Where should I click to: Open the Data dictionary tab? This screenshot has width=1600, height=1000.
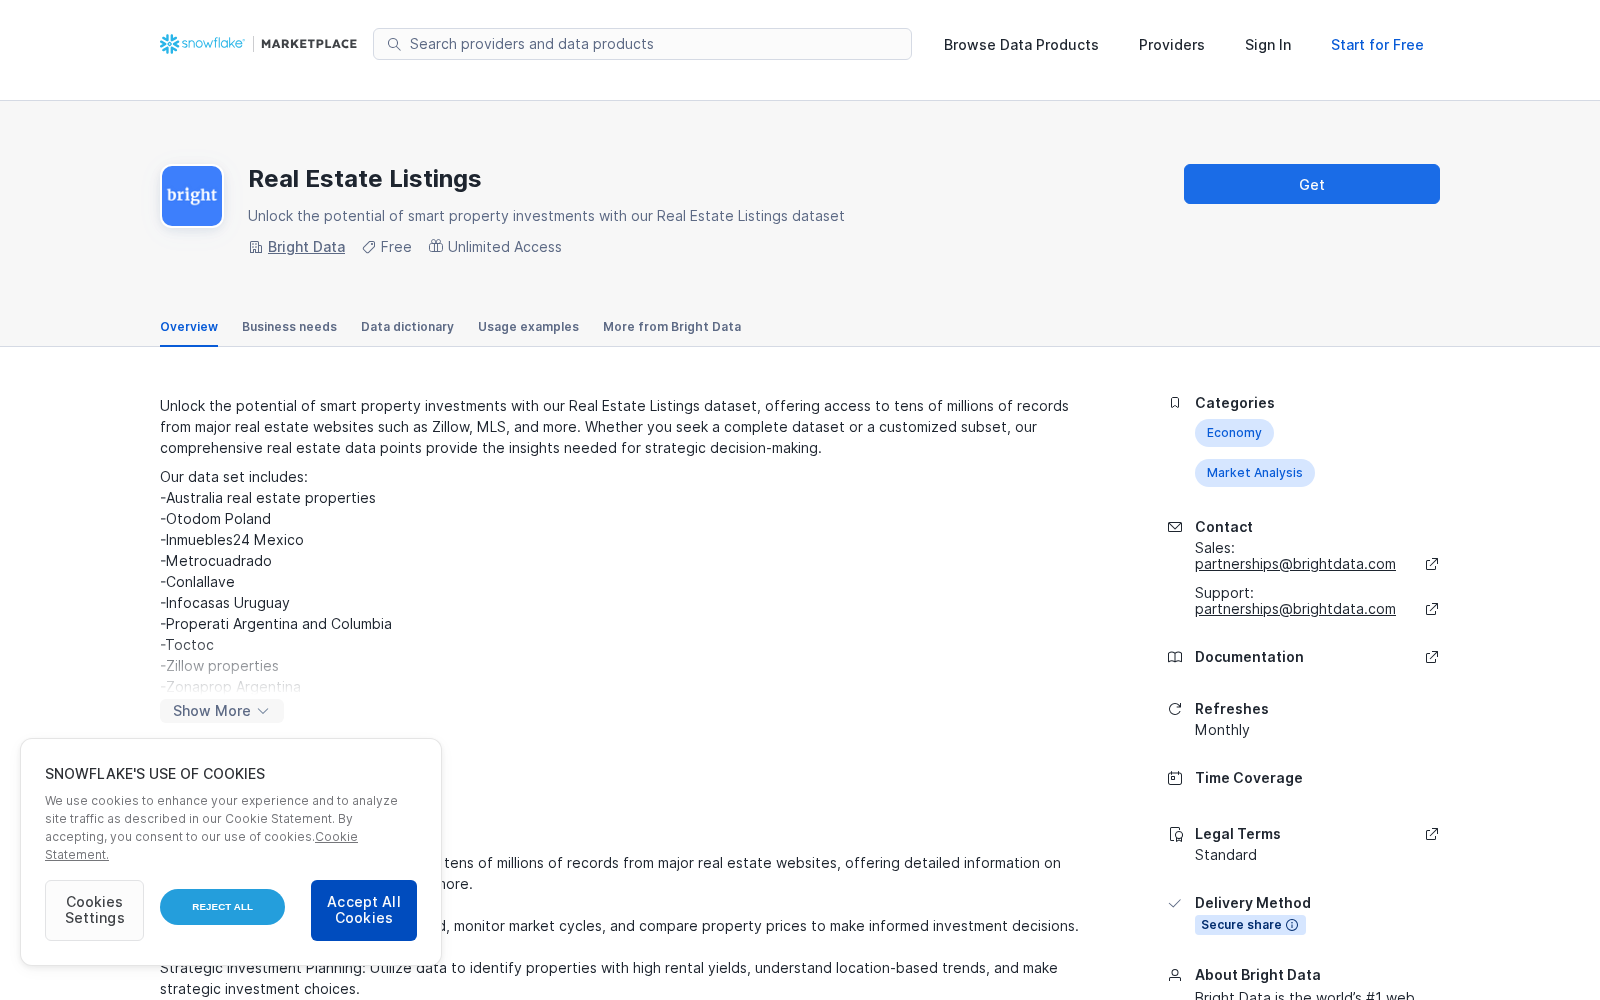[407, 327]
